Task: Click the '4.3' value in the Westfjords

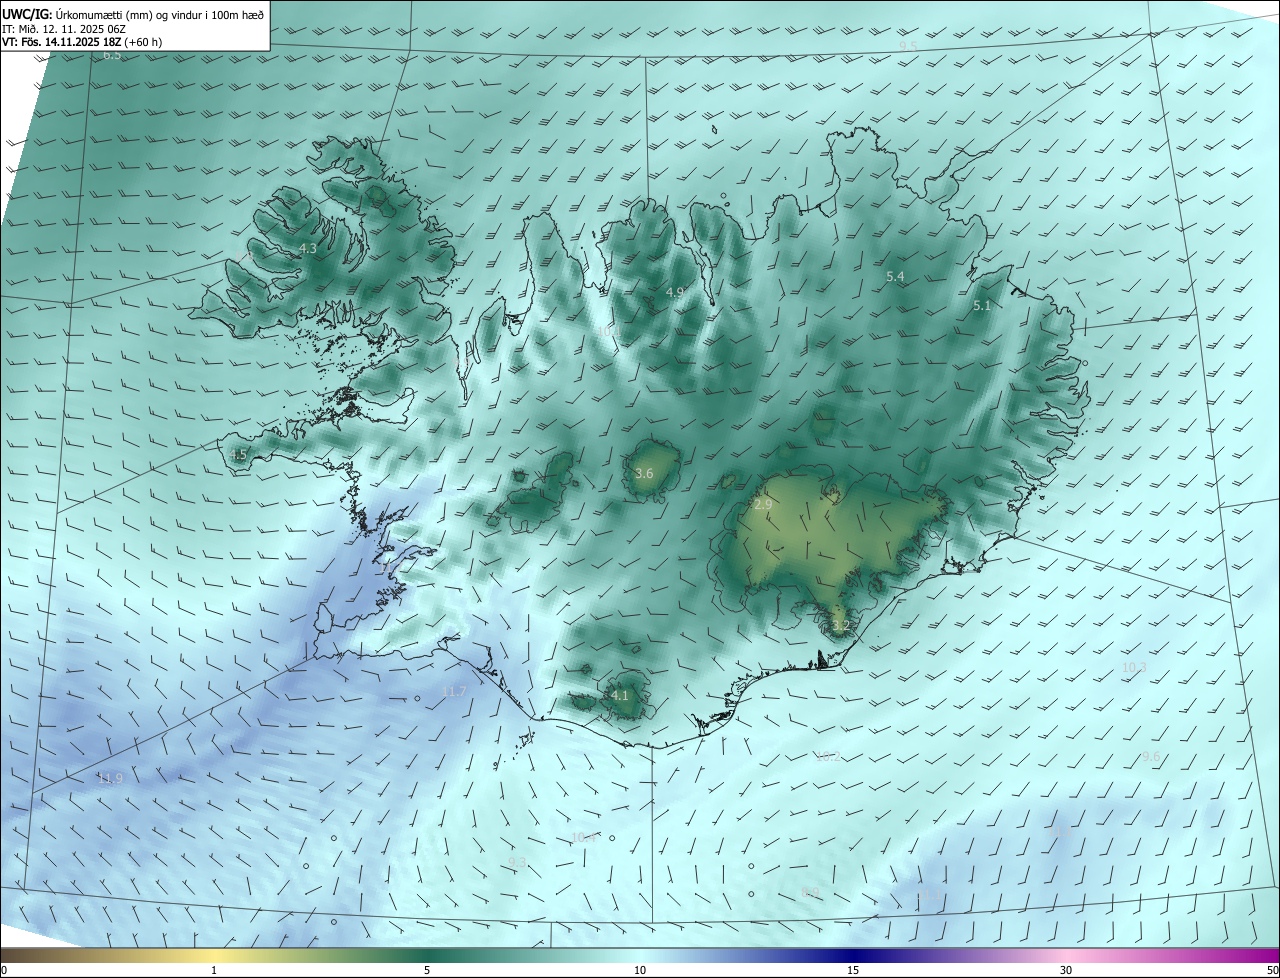Action: pos(308,248)
